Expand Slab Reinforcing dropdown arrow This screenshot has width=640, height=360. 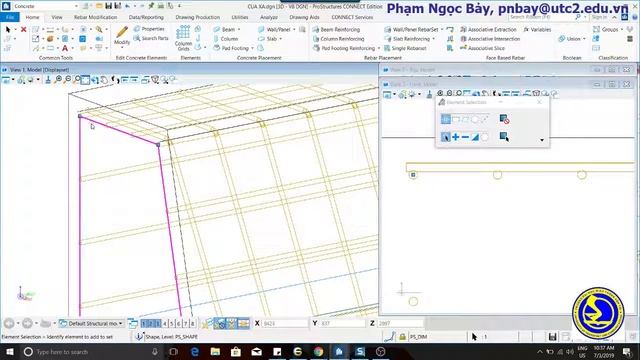(433, 39)
